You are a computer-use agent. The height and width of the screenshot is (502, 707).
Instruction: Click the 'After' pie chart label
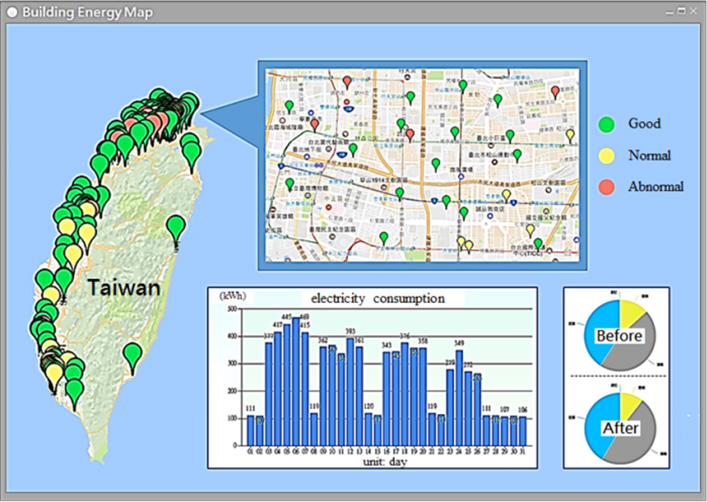(620, 428)
